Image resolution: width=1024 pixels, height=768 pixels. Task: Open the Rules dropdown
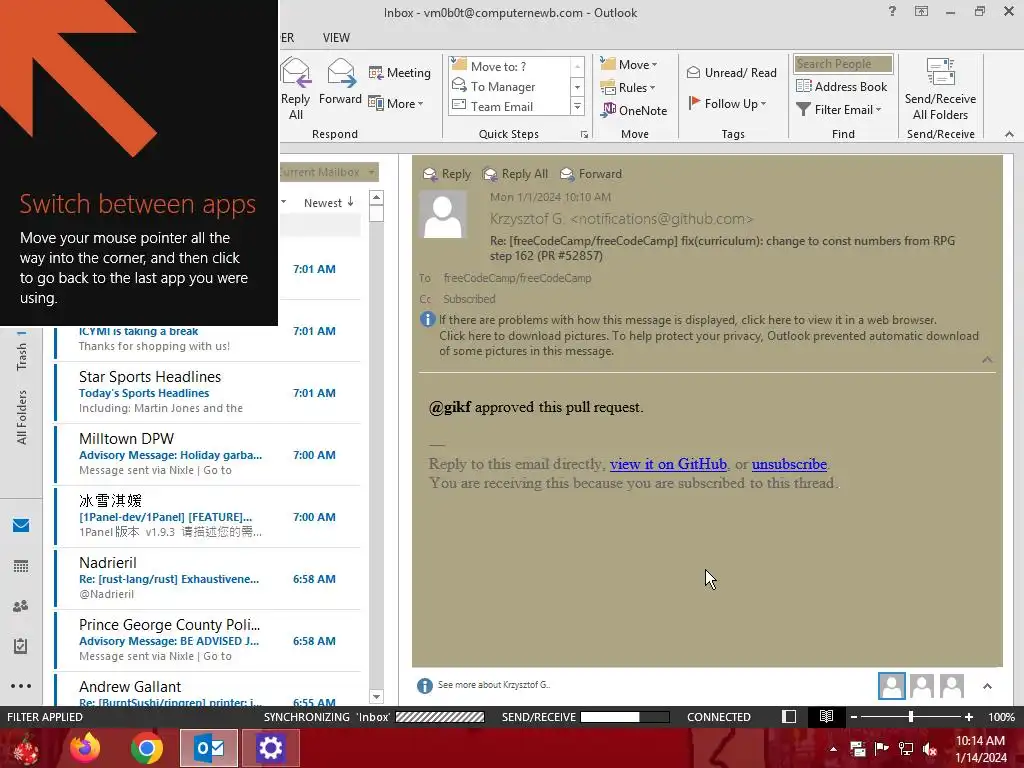628,88
